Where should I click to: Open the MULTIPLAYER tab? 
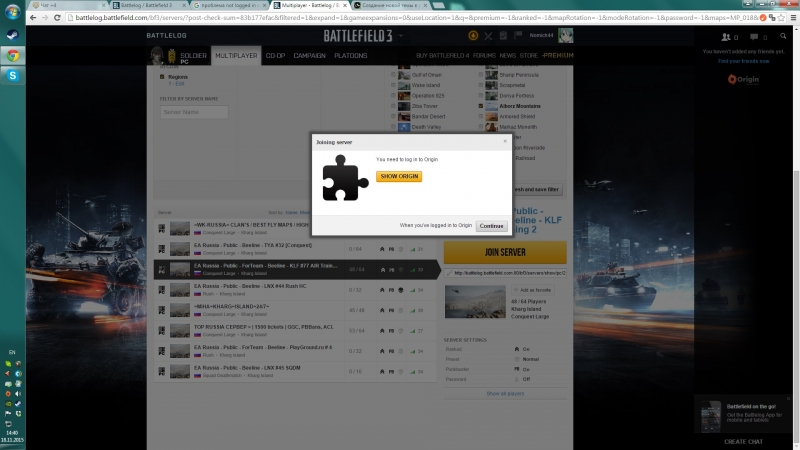tap(236, 56)
